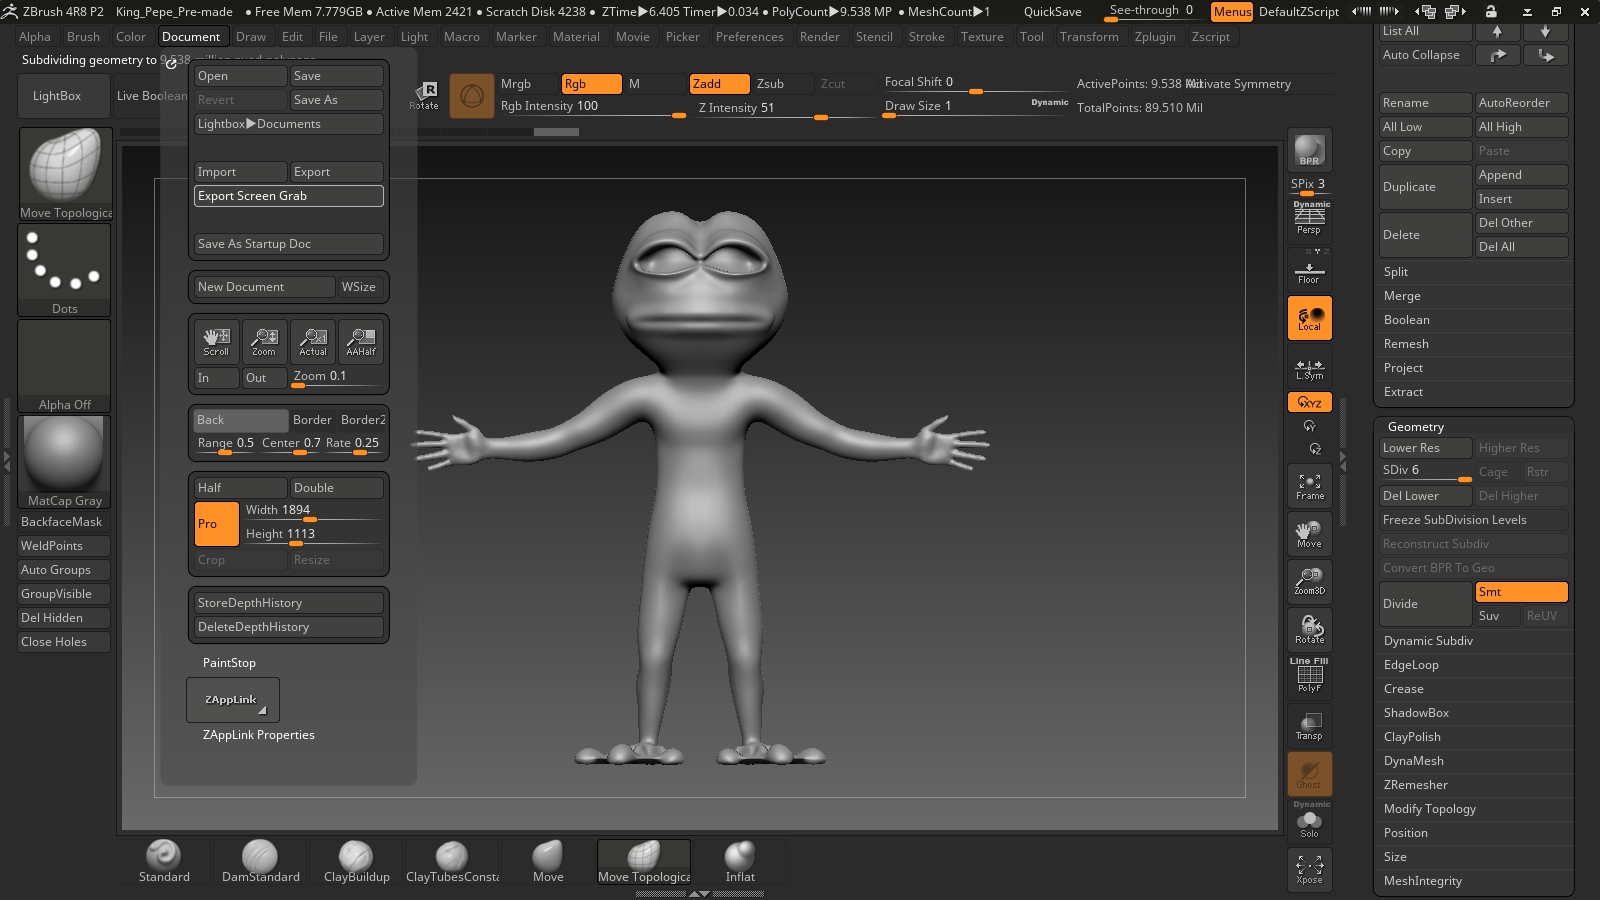Click the ZAppLink button

coord(232,700)
